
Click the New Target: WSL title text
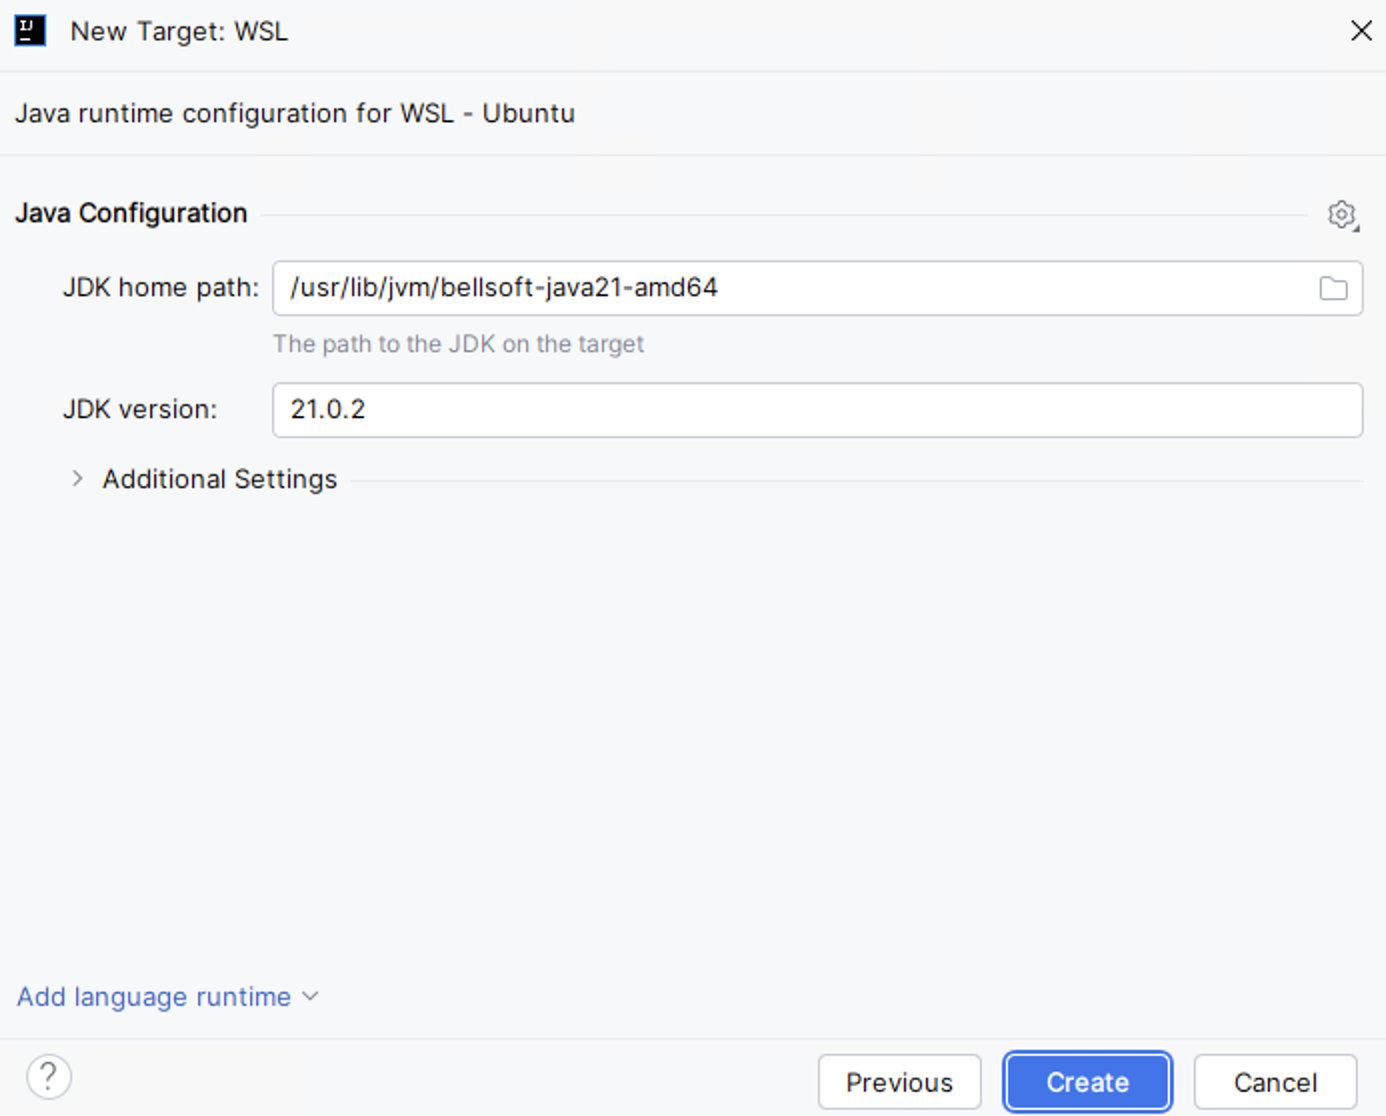(x=178, y=31)
